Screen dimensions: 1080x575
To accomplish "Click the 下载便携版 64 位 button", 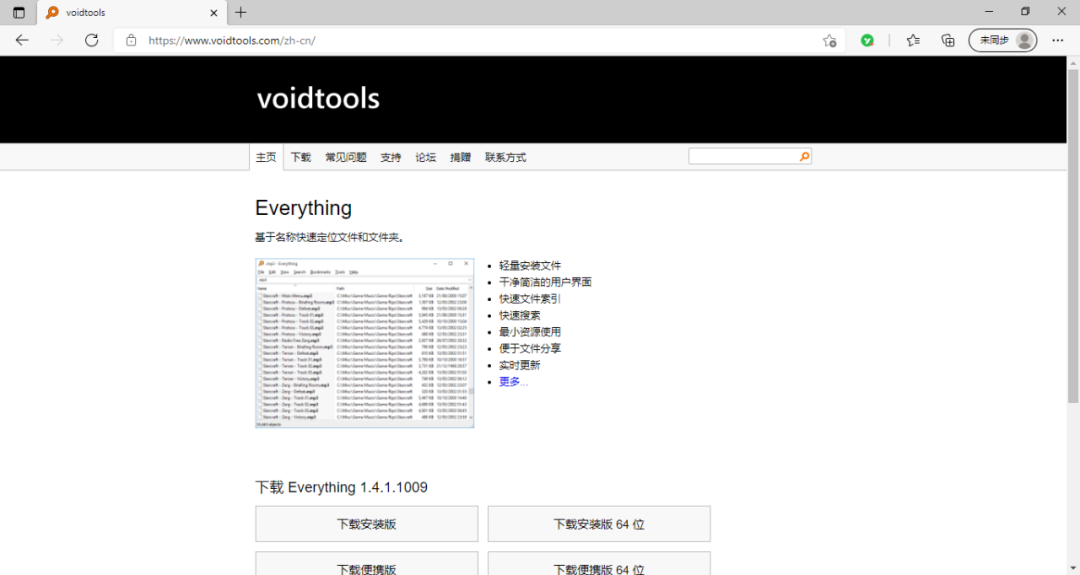I will click(599, 564).
